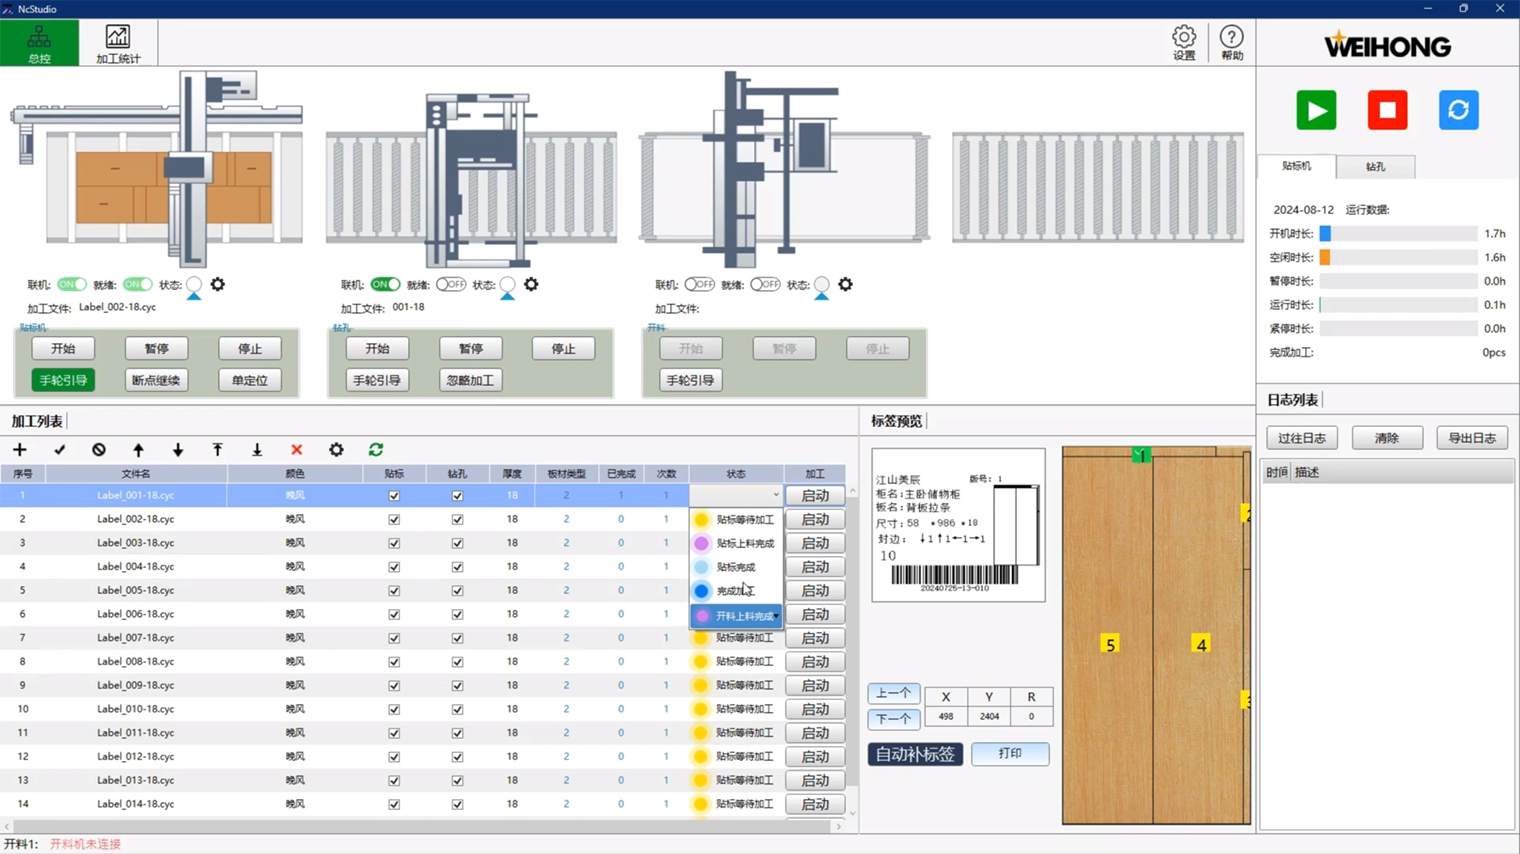
Task: Toggle 钻孔 checkbox for Label_003-18.cyc
Action: point(457,543)
